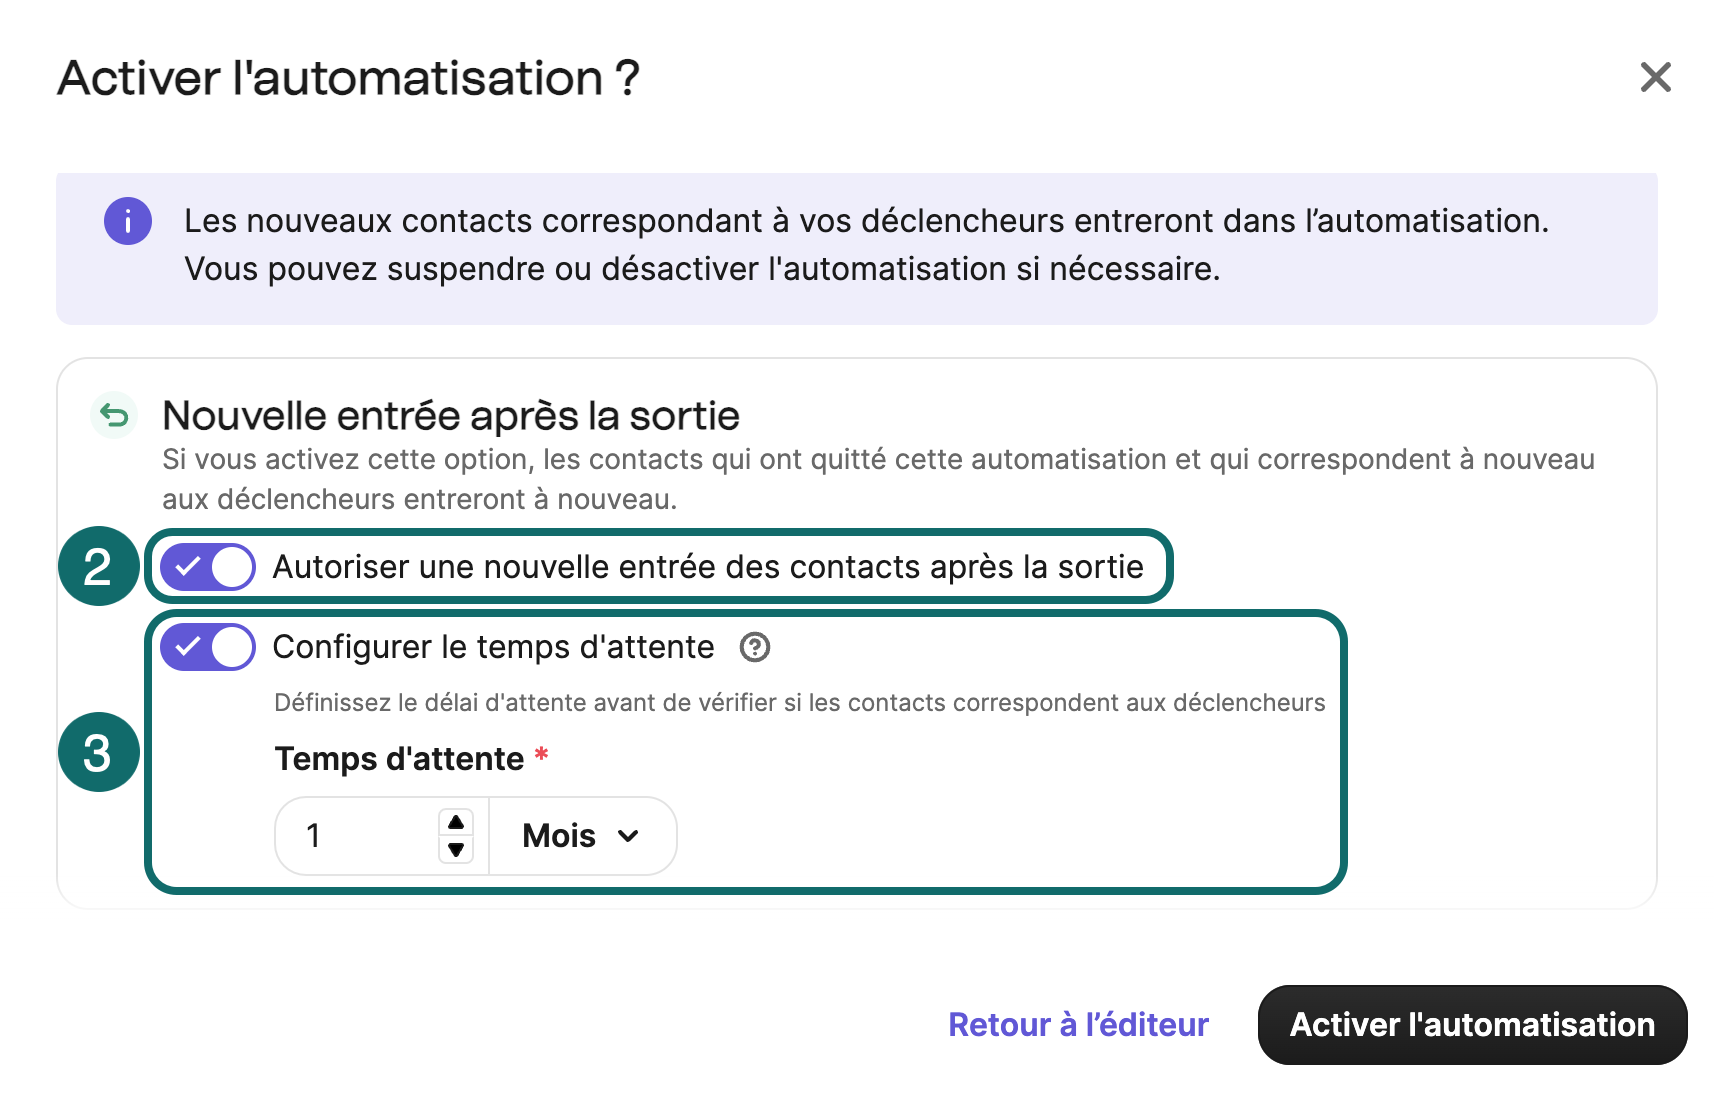
Task: Click the re-entry loop arrow icon
Action: coord(112,414)
